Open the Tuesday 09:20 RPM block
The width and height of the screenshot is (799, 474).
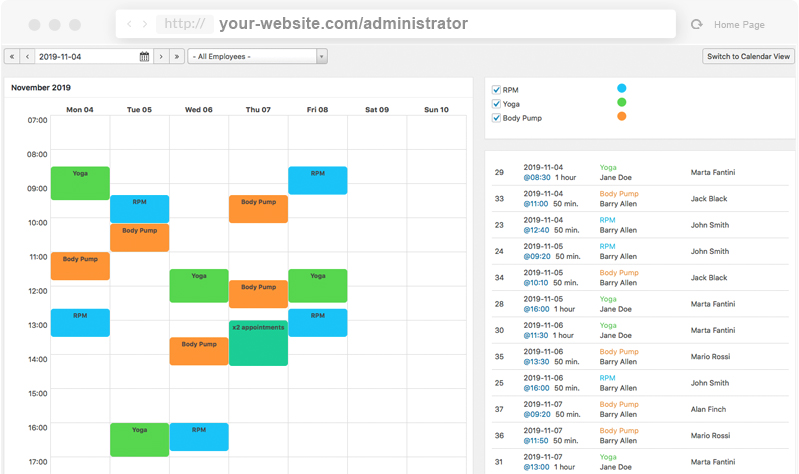[x=140, y=209]
